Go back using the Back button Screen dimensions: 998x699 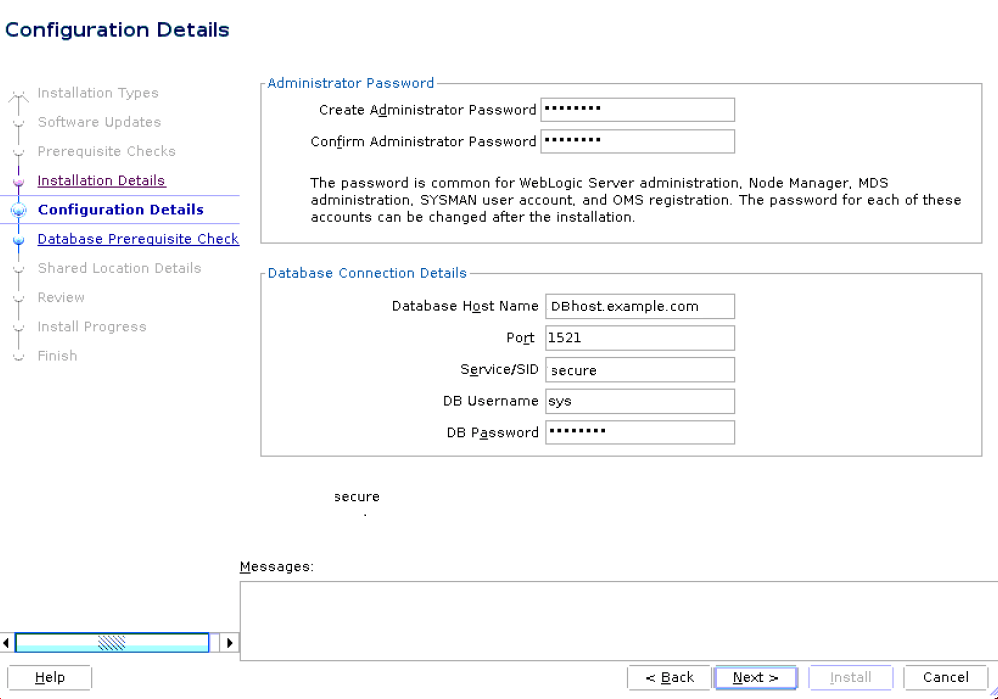coord(669,677)
